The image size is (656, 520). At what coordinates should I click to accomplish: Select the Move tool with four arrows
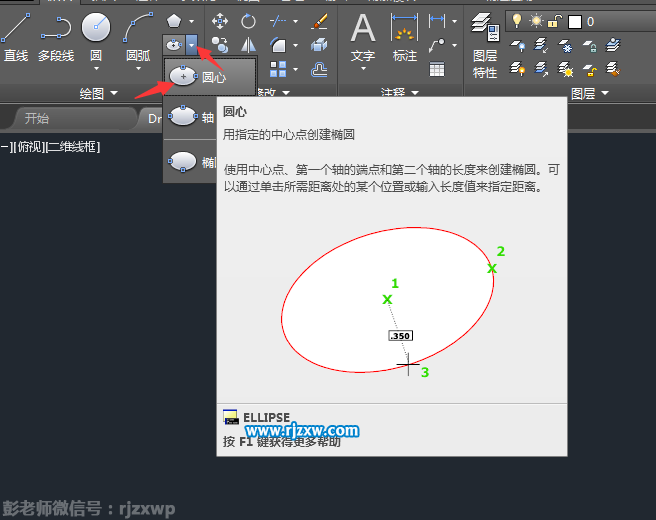click(220, 21)
